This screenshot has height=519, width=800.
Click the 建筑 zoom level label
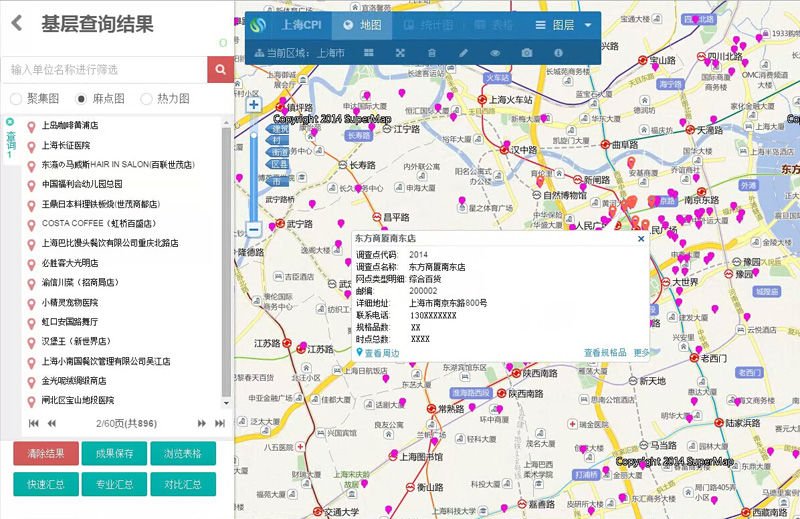click(x=279, y=129)
